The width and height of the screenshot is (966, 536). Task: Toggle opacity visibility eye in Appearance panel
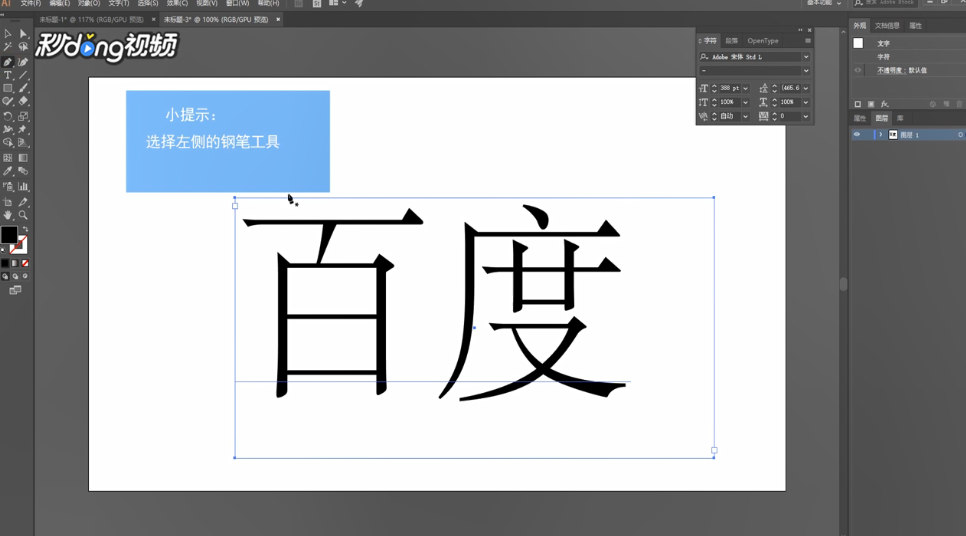point(858,70)
